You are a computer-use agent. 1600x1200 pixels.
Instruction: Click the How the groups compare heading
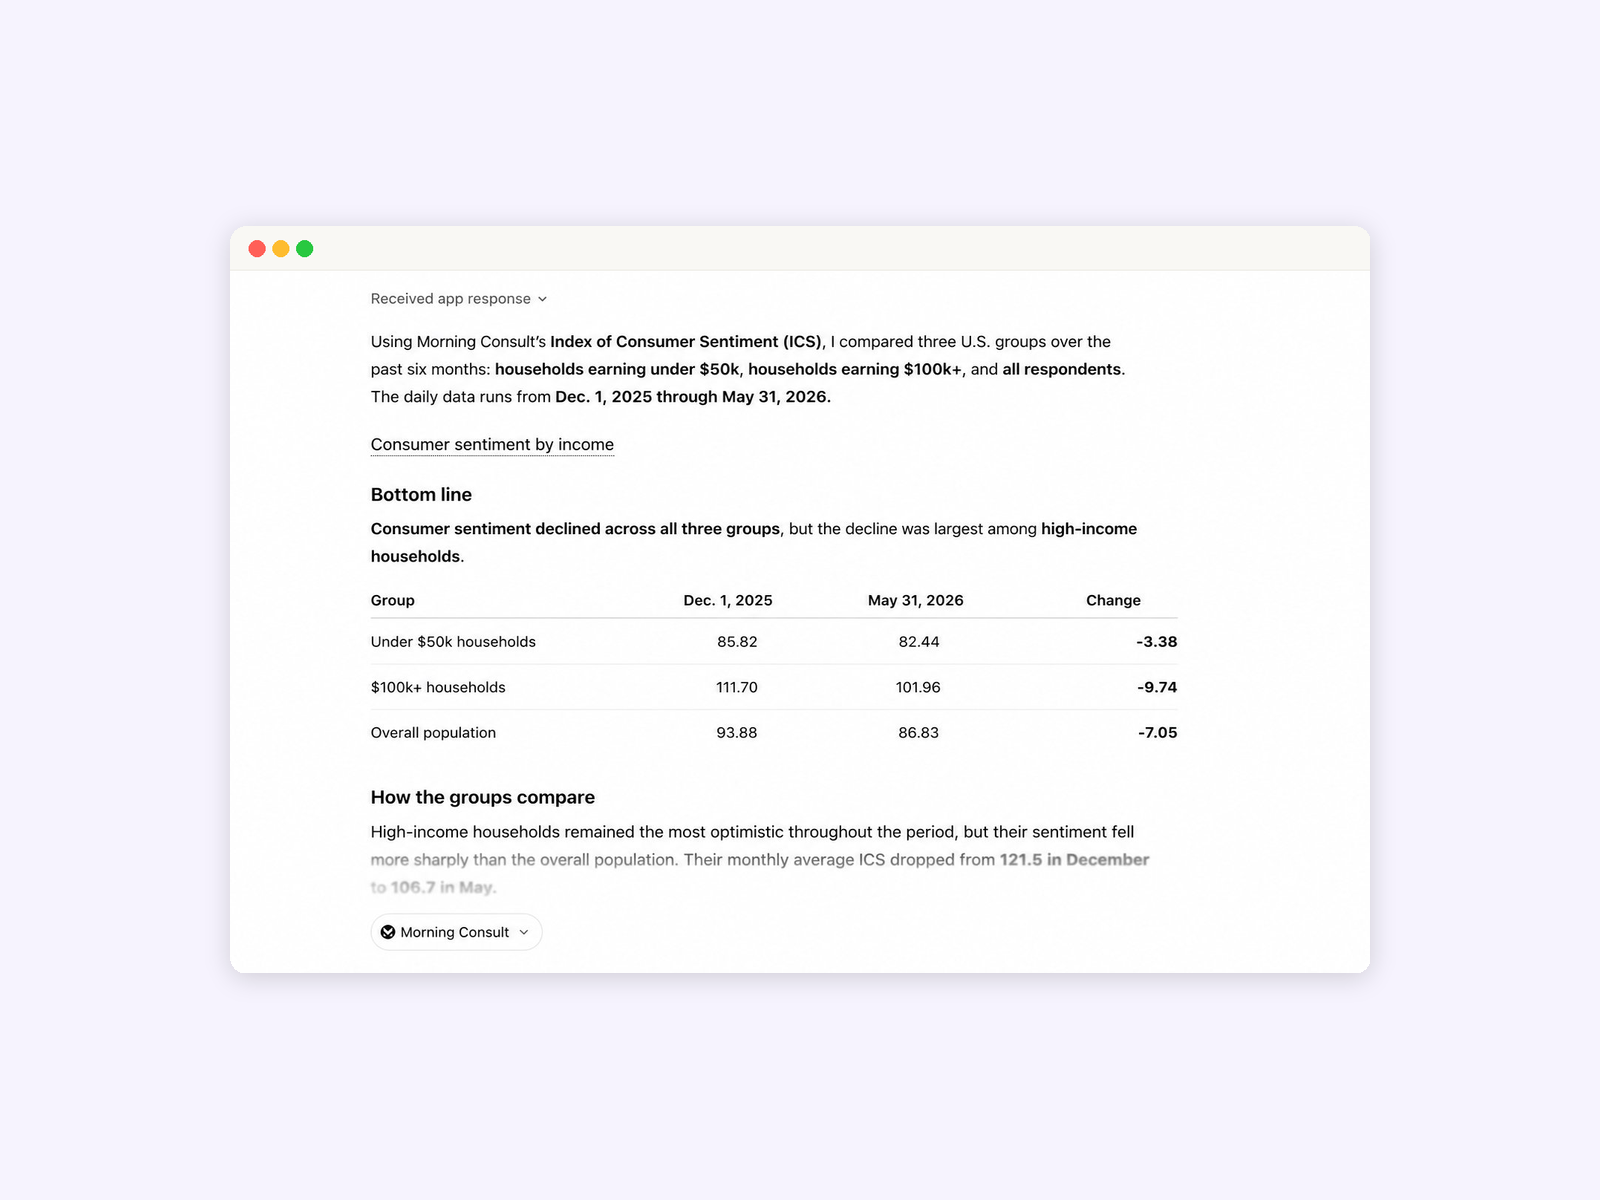[x=483, y=797]
